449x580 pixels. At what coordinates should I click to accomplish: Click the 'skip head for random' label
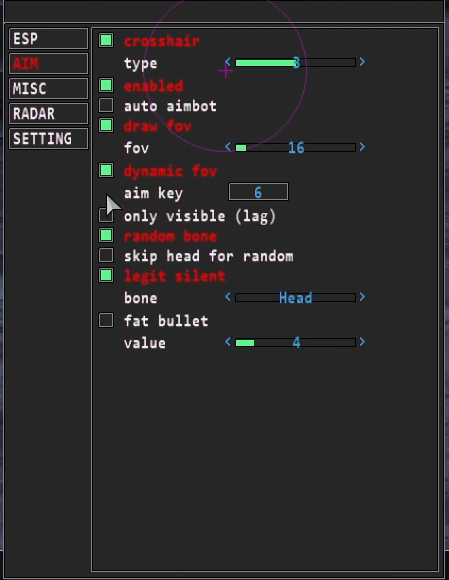click(x=209, y=256)
